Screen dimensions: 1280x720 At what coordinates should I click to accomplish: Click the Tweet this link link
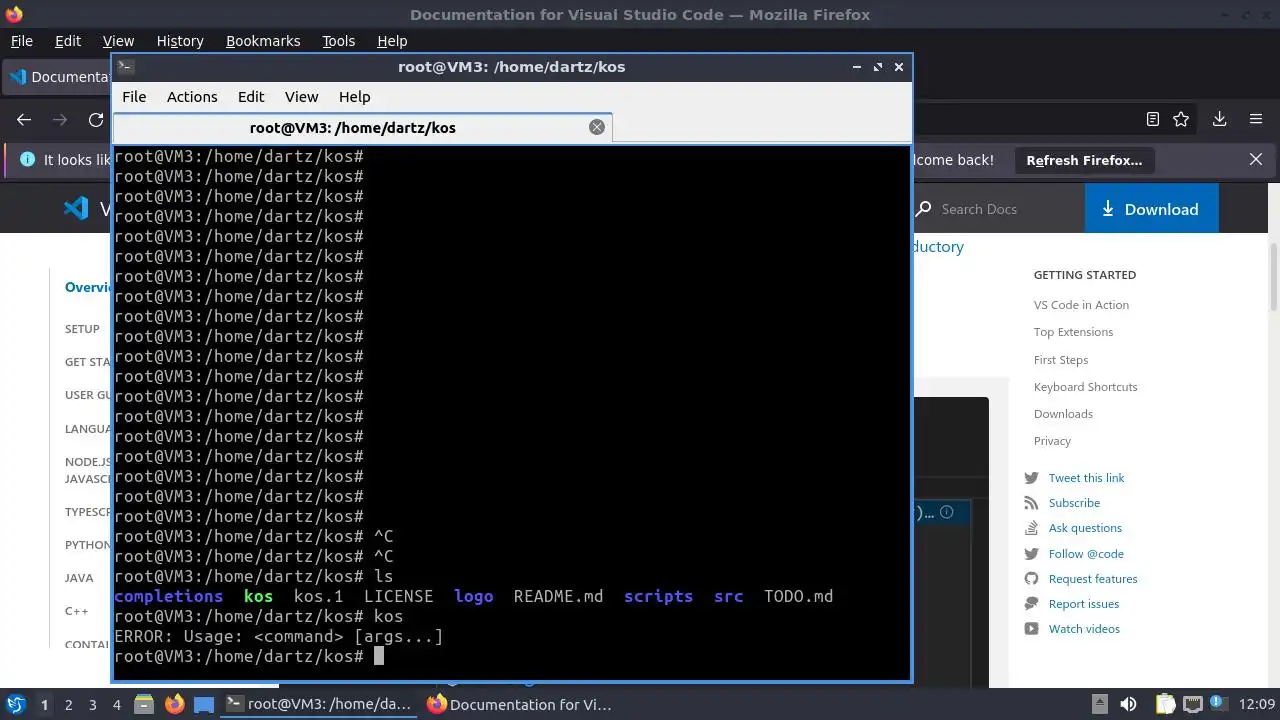pos(1086,478)
